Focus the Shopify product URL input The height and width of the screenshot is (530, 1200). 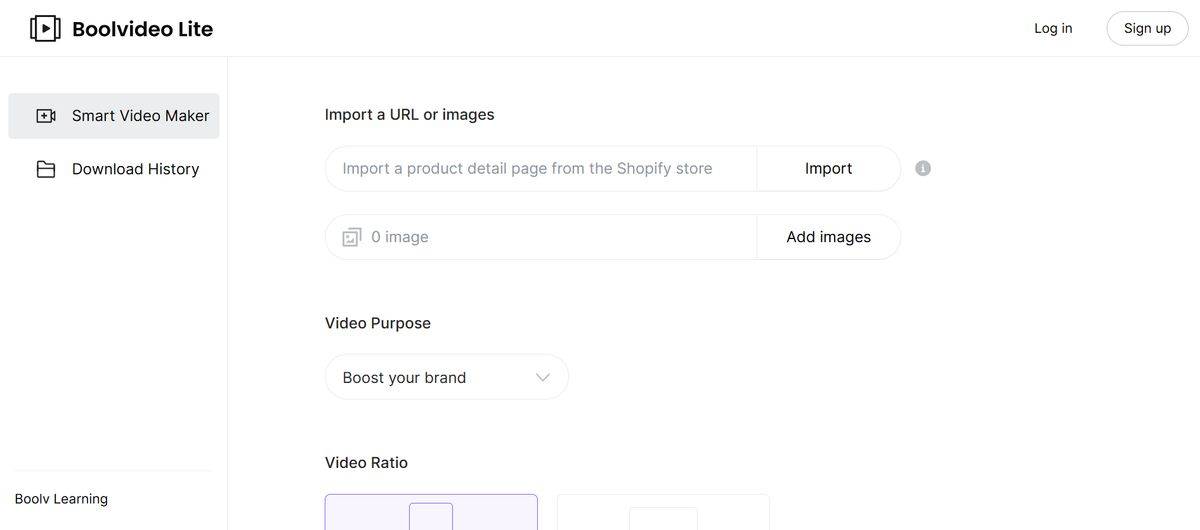click(540, 168)
